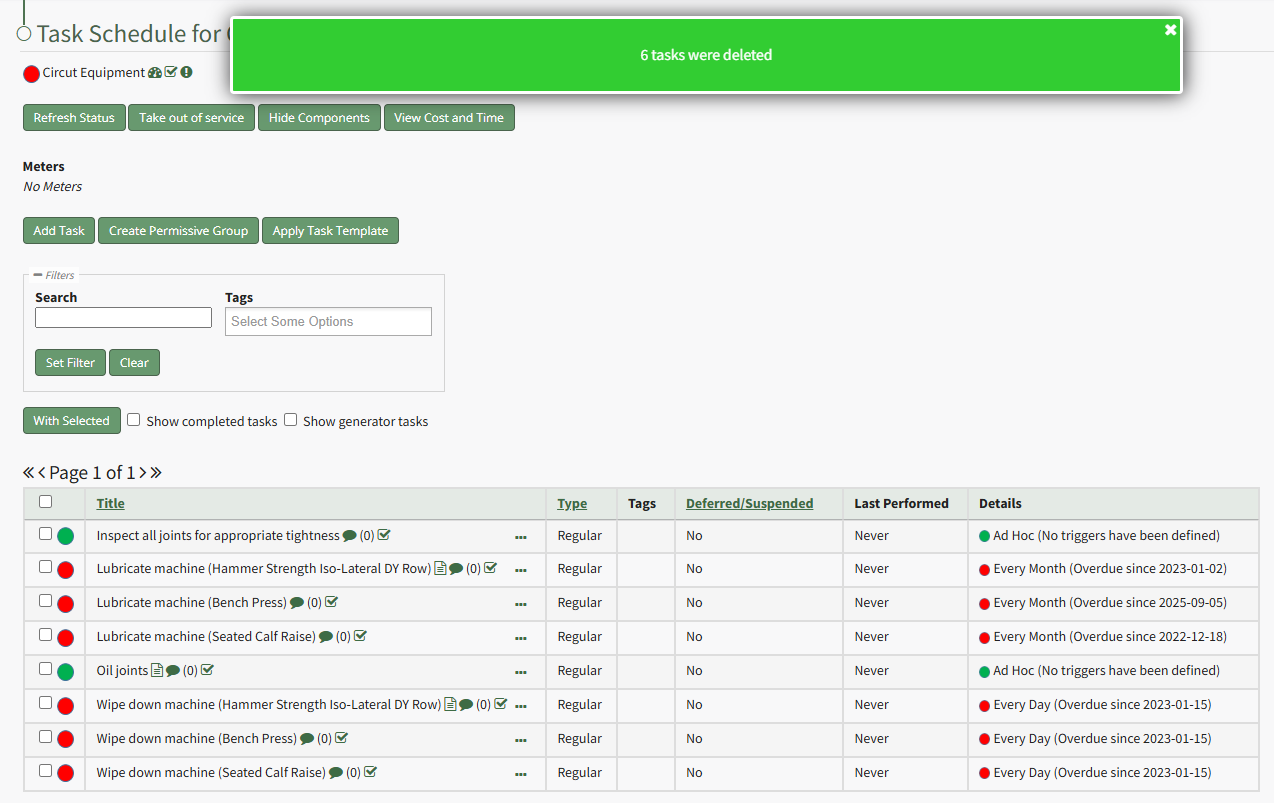
Task: Click the Apply Task Template button
Action: click(330, 231)
